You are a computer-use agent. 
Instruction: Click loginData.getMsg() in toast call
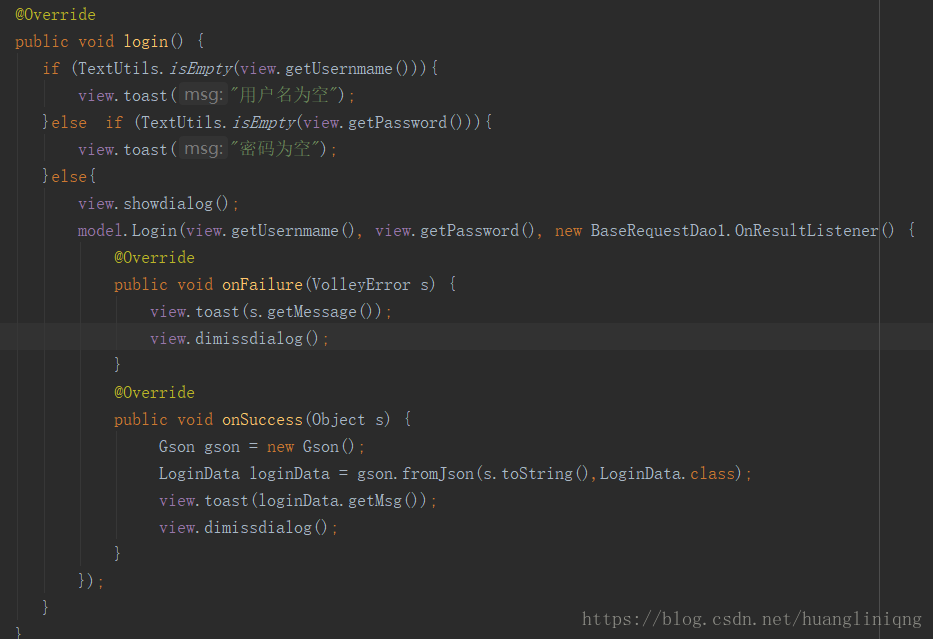coord(339,501)
